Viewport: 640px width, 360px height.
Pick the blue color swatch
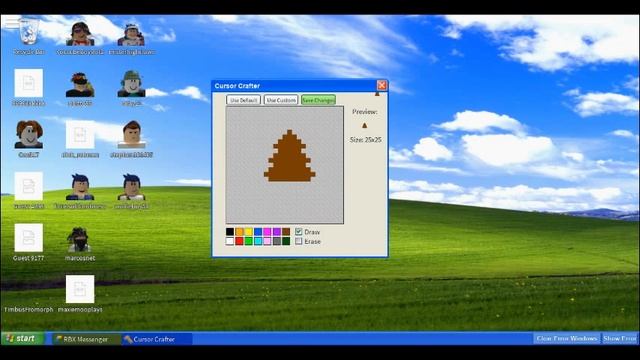coord(258,232)
